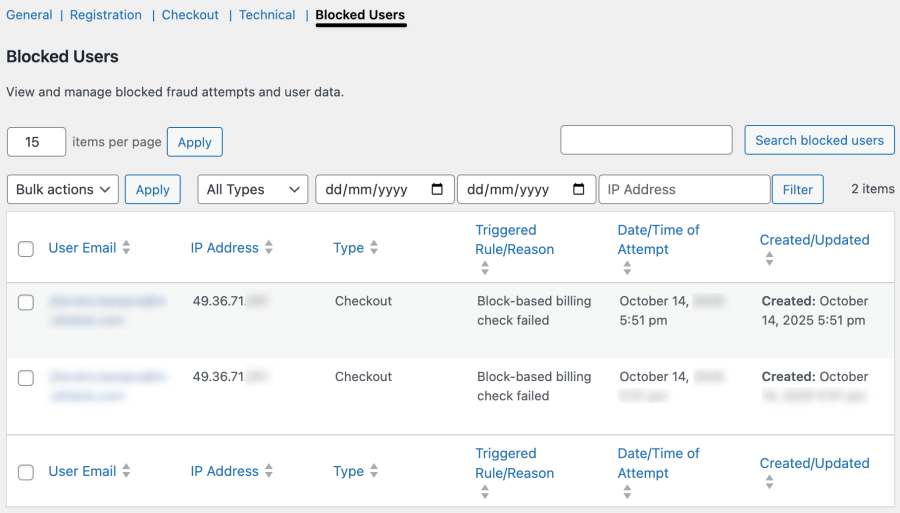900x513 pixels.
Task: Click sort arrows under top Created/Updated header
Action: (x=769, y=259)
